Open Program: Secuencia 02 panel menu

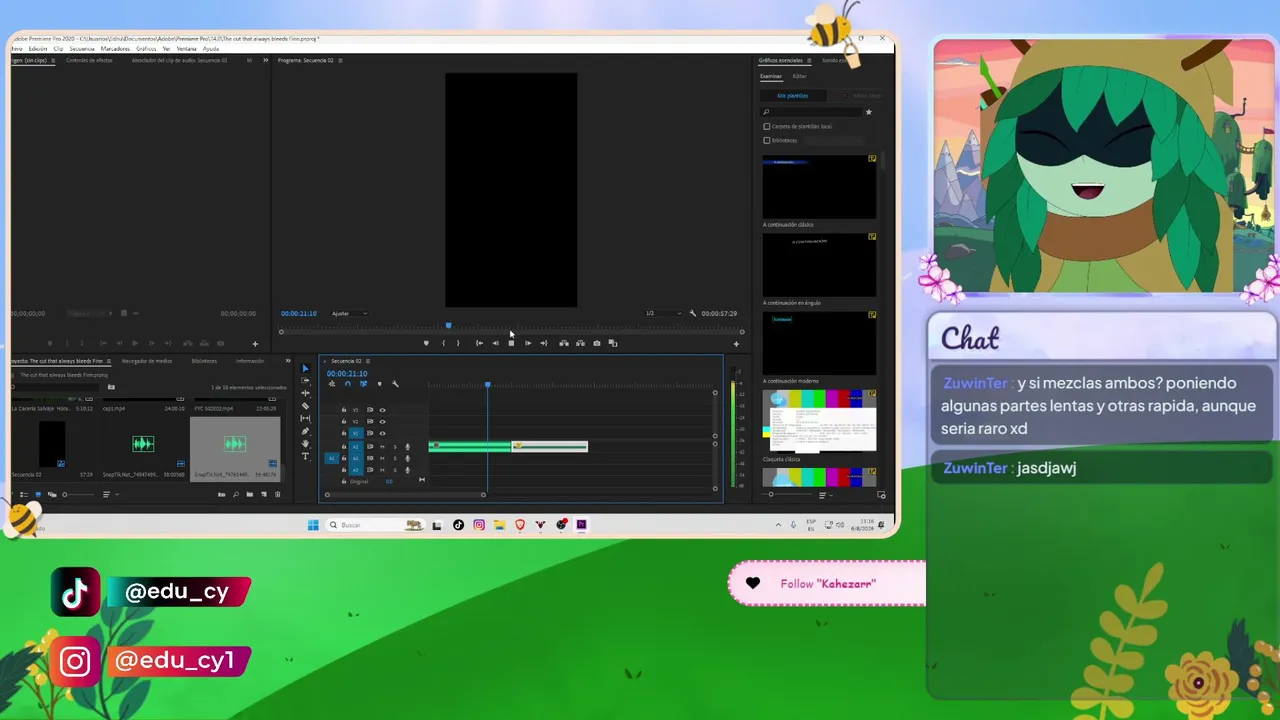(342, 60)
